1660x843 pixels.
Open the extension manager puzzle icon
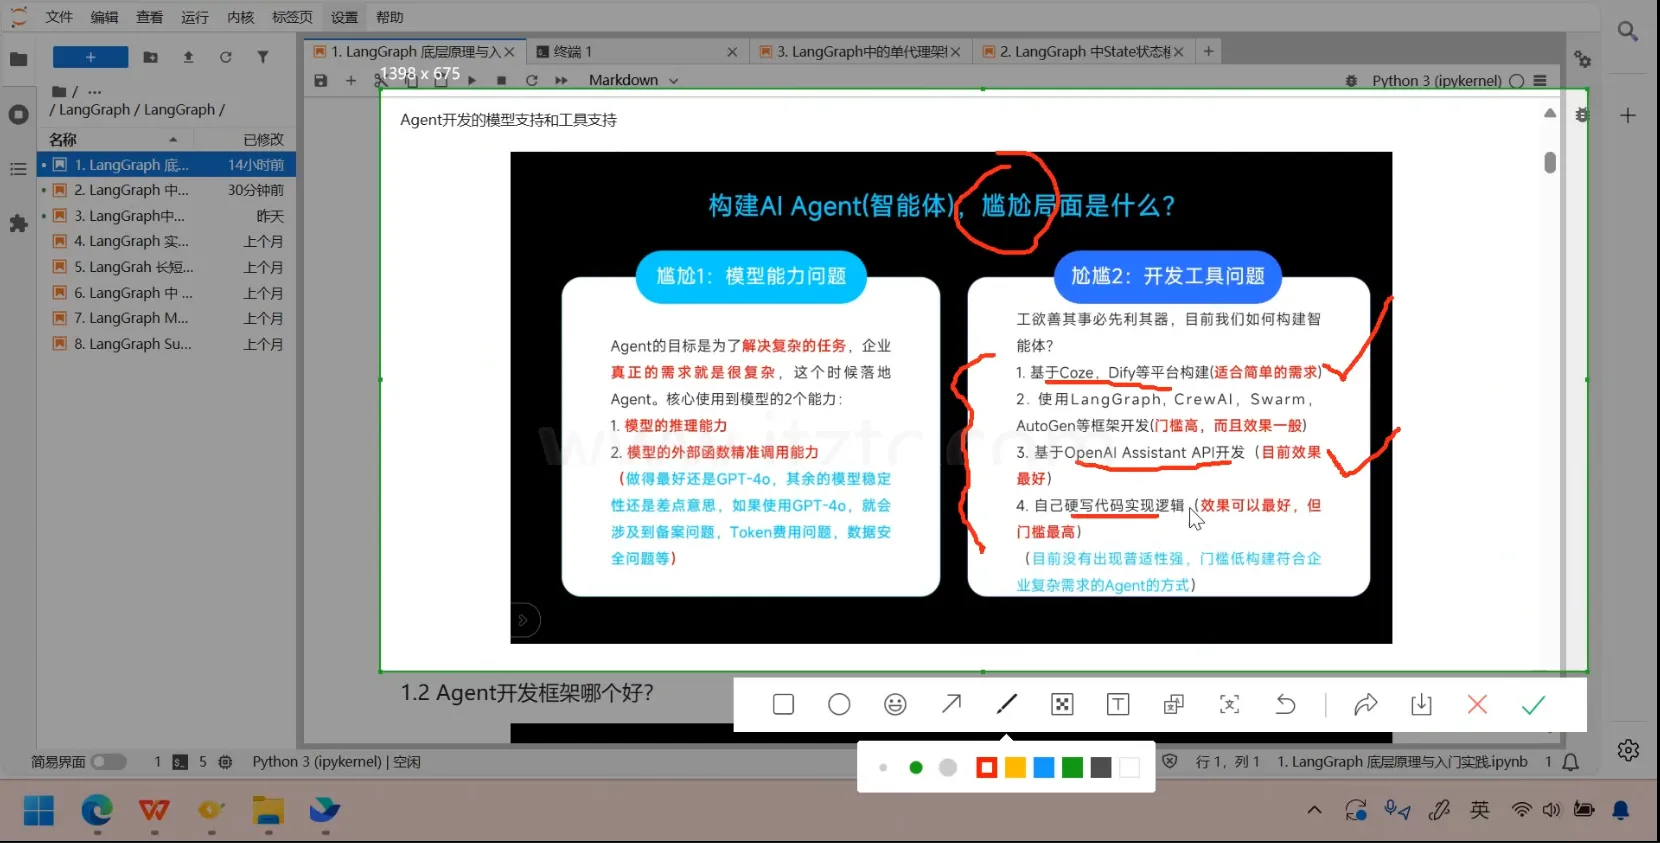pos(18,224)
